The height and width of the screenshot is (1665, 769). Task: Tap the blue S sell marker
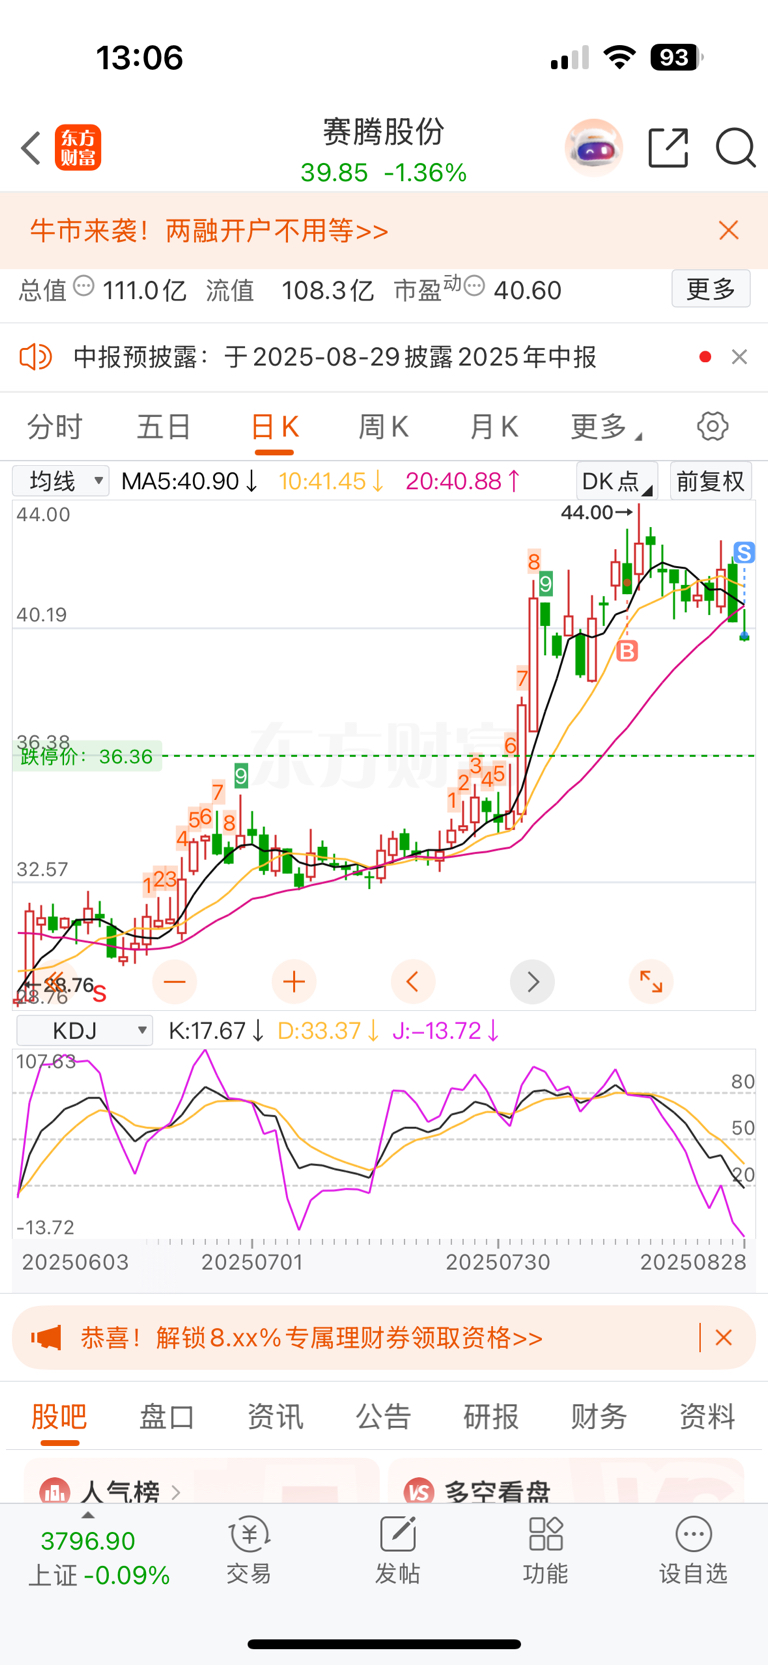point(743,552)
